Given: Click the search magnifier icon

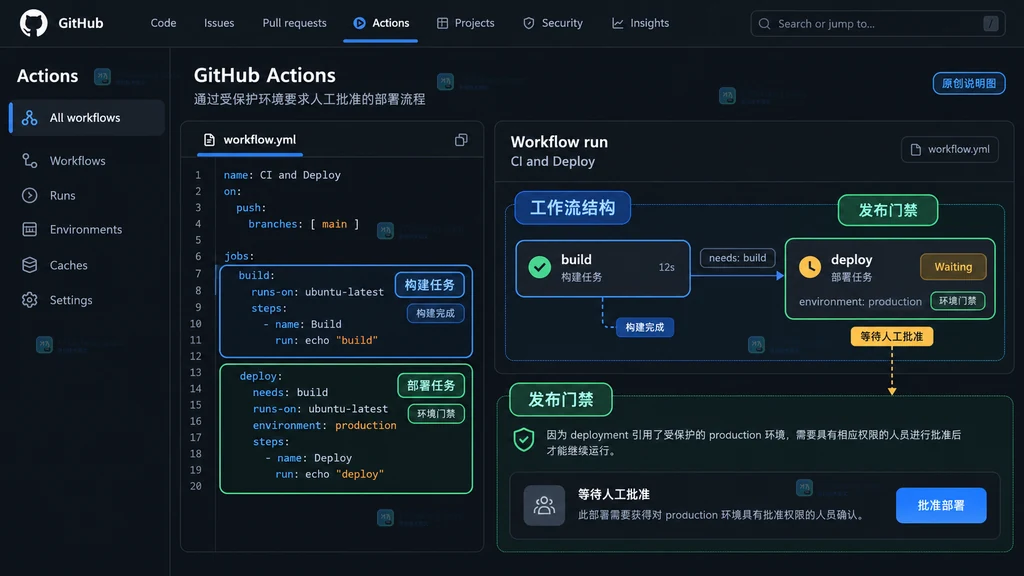Looking at the screenshot, I should 764,24.
